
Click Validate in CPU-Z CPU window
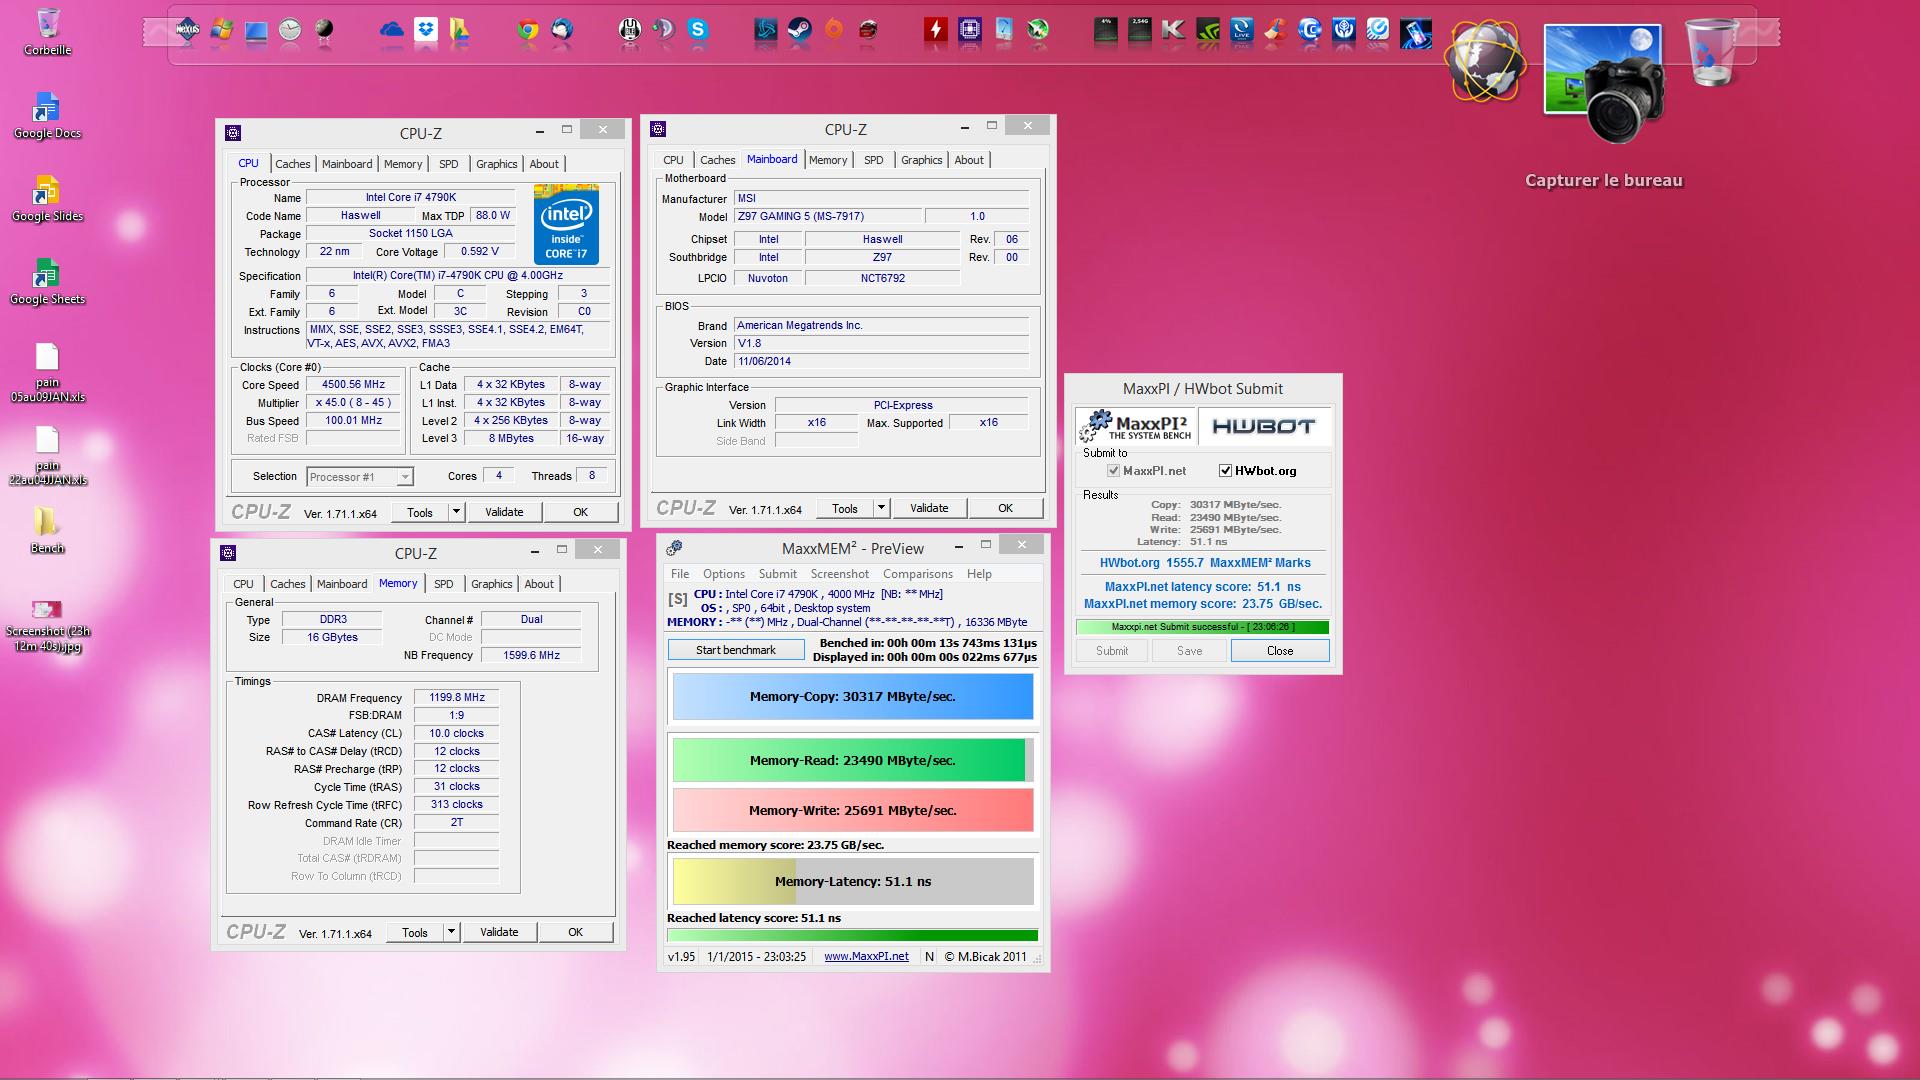pos(504,512)
